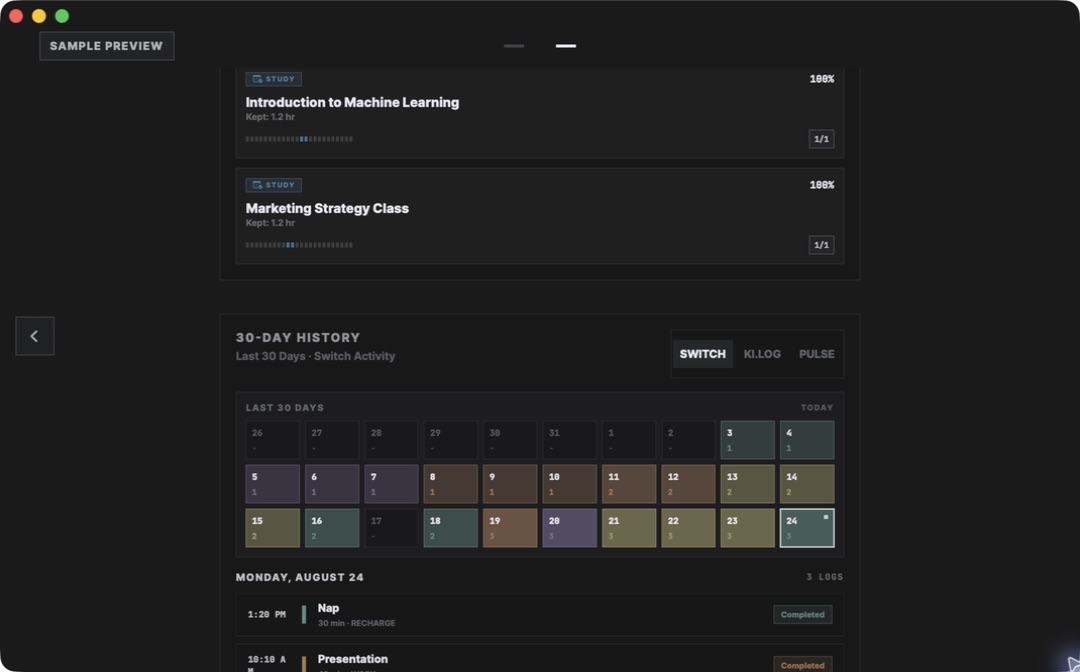Select day 3 cell in history
The height and width of the screenshot is (672, 1080).
click(x=747, y=440)
